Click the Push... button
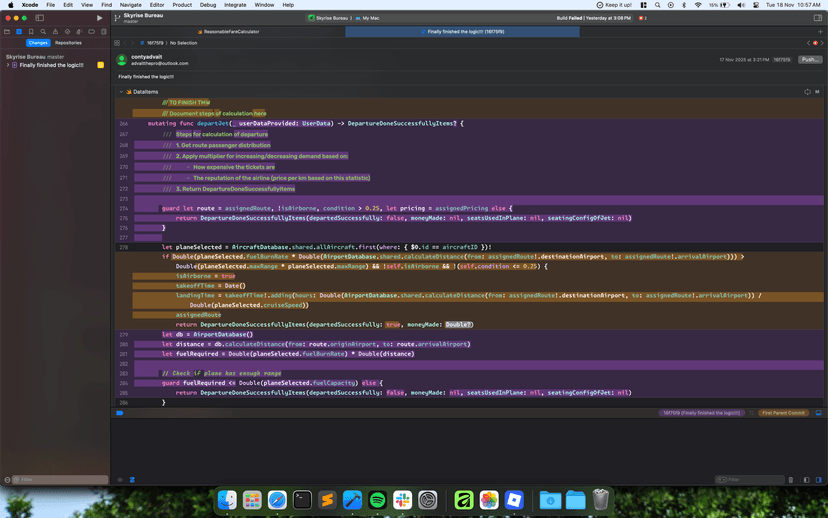828x518 pixels. point(809,60)
